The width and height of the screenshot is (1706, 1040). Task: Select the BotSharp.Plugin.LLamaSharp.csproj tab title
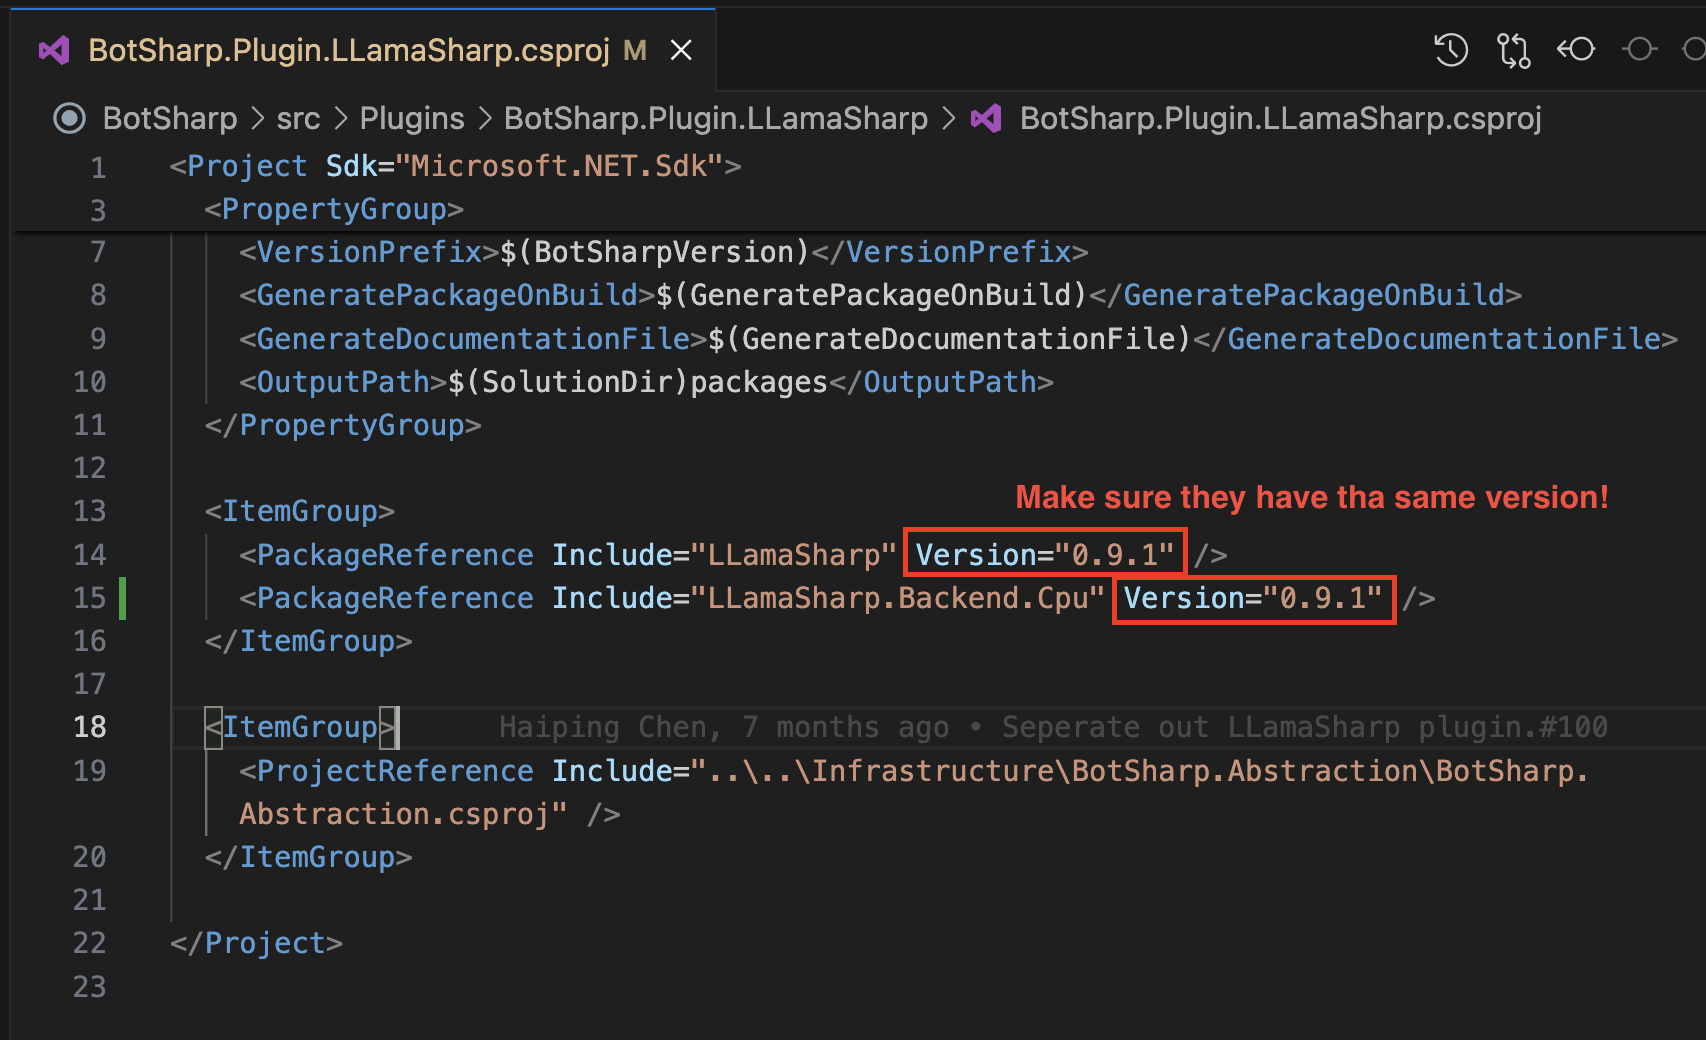point(349,50)
